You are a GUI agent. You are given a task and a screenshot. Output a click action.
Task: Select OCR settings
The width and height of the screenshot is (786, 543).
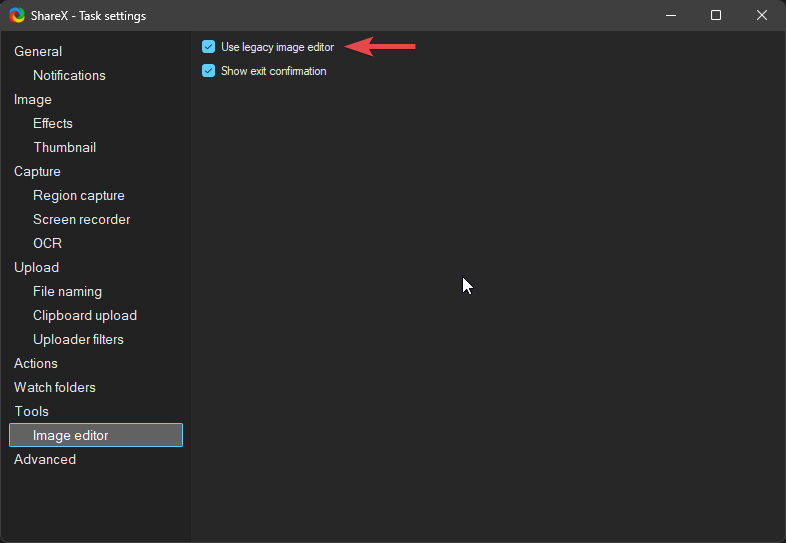coord(48,244)
